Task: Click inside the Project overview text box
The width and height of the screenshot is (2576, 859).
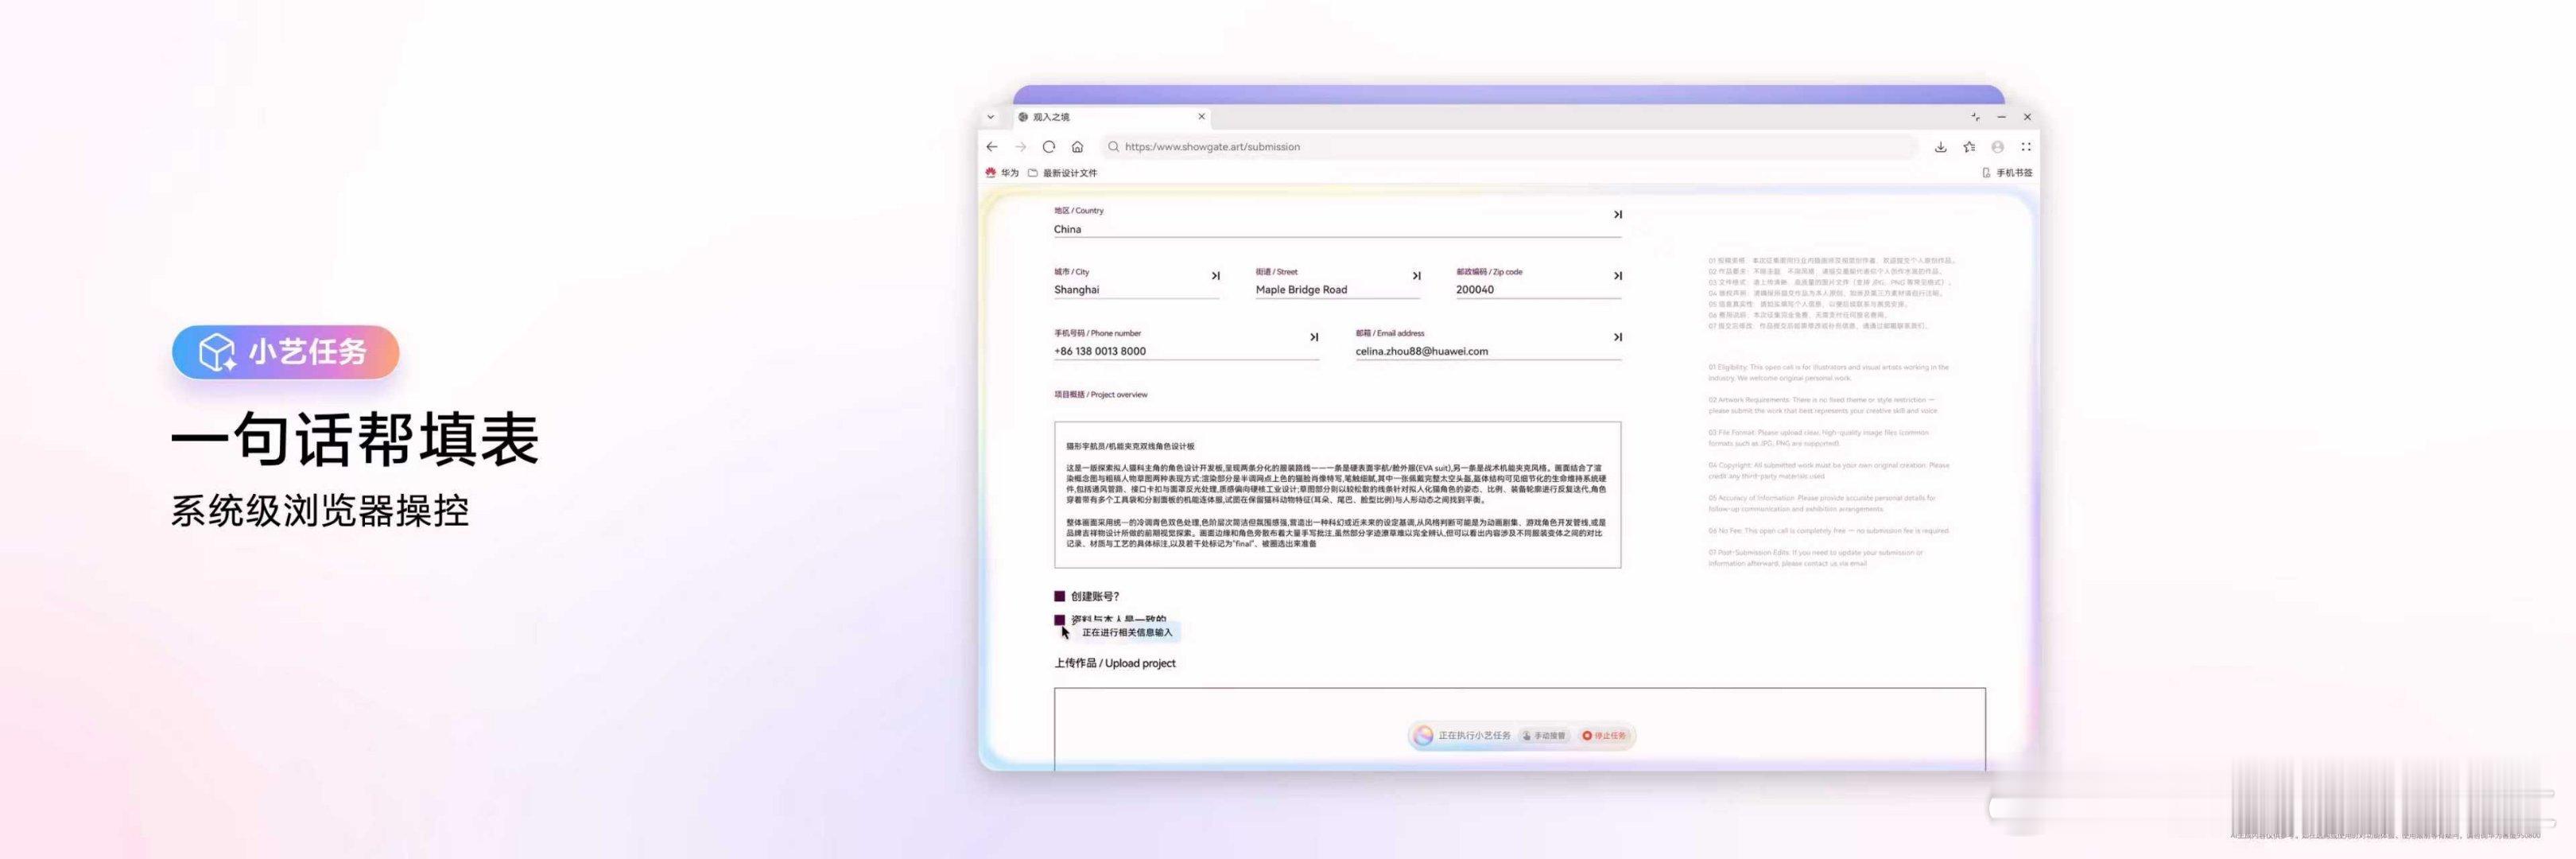Action: (x=1337, y=495)
